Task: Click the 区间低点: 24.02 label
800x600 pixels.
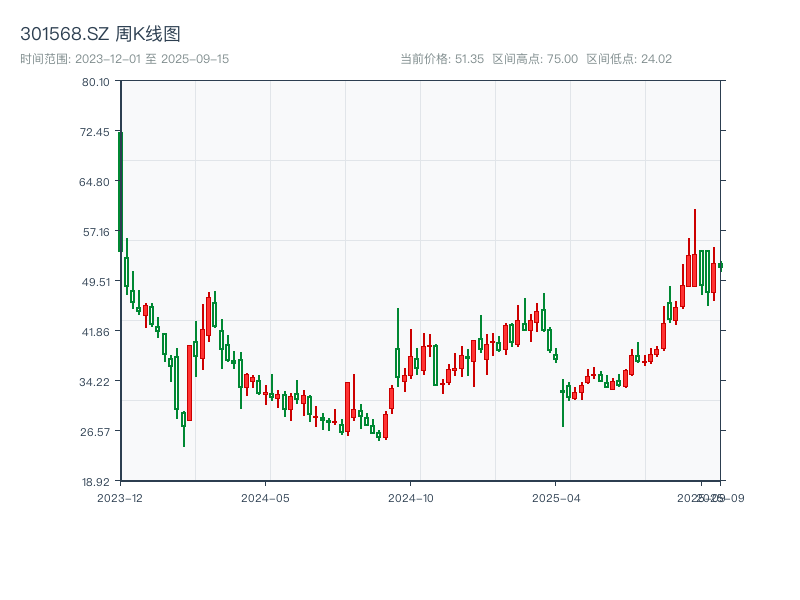Action: point(629,59)
